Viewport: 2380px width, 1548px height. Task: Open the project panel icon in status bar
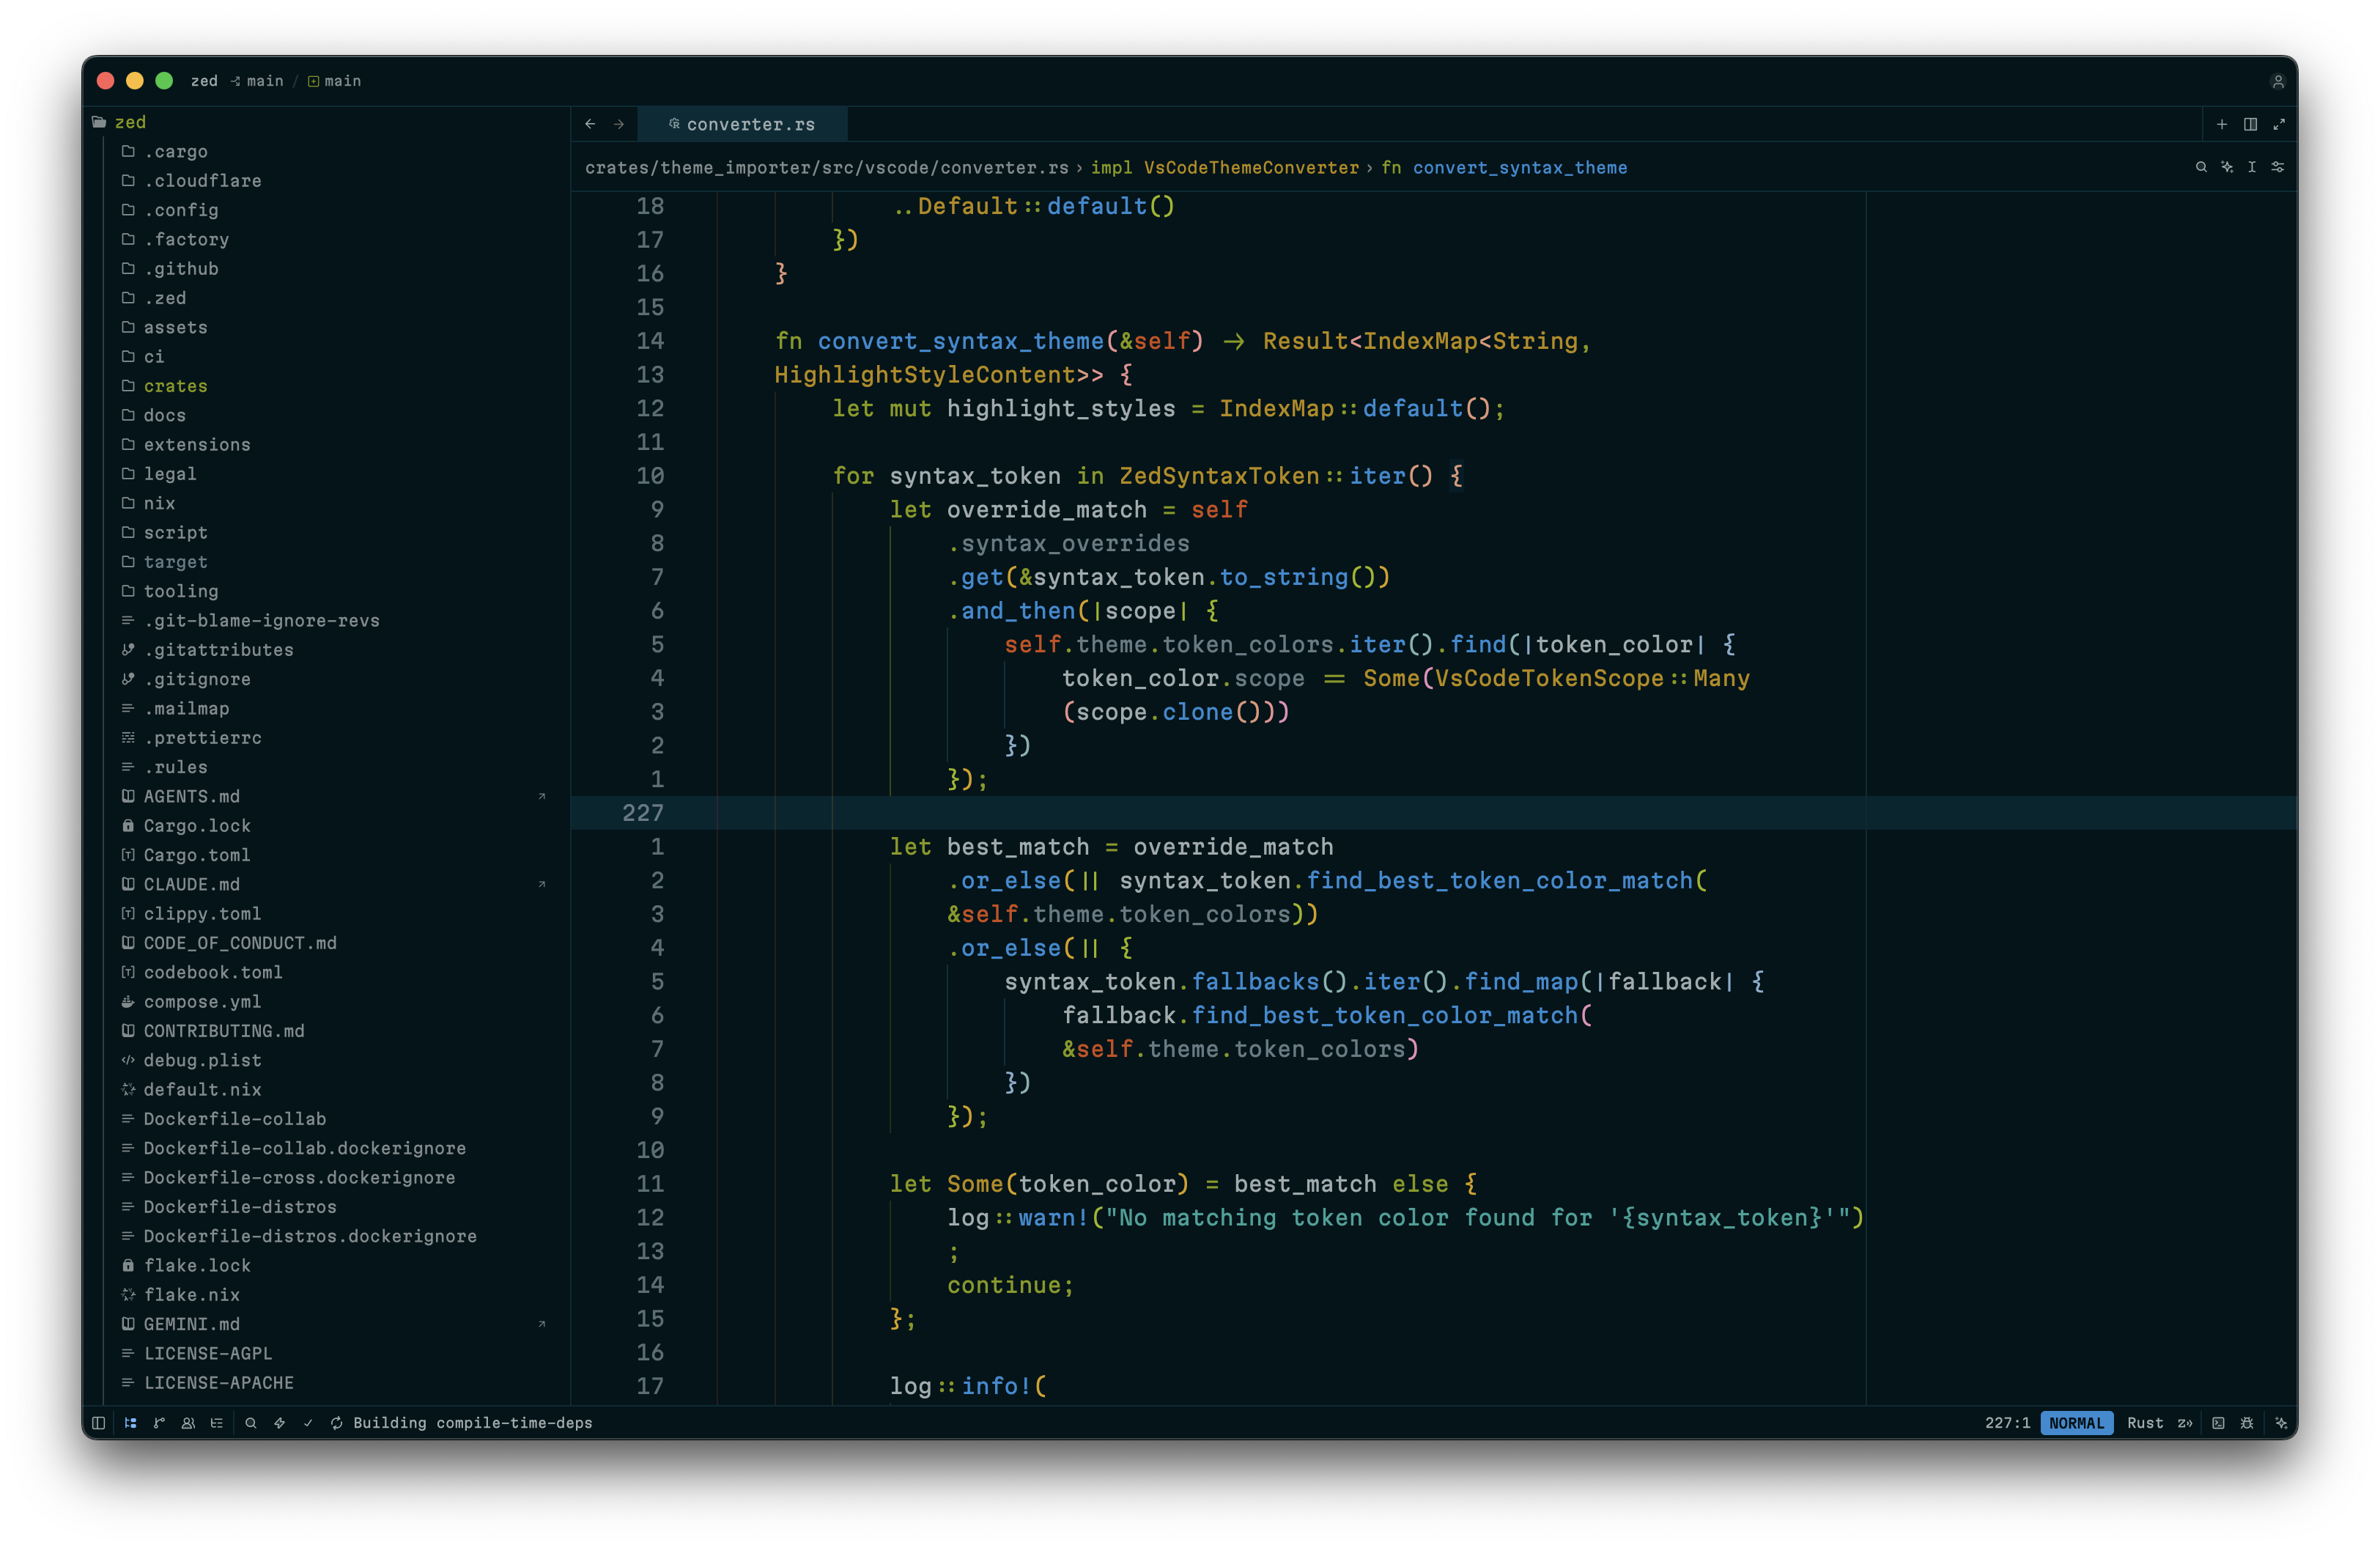click(x=131, y=1422)
